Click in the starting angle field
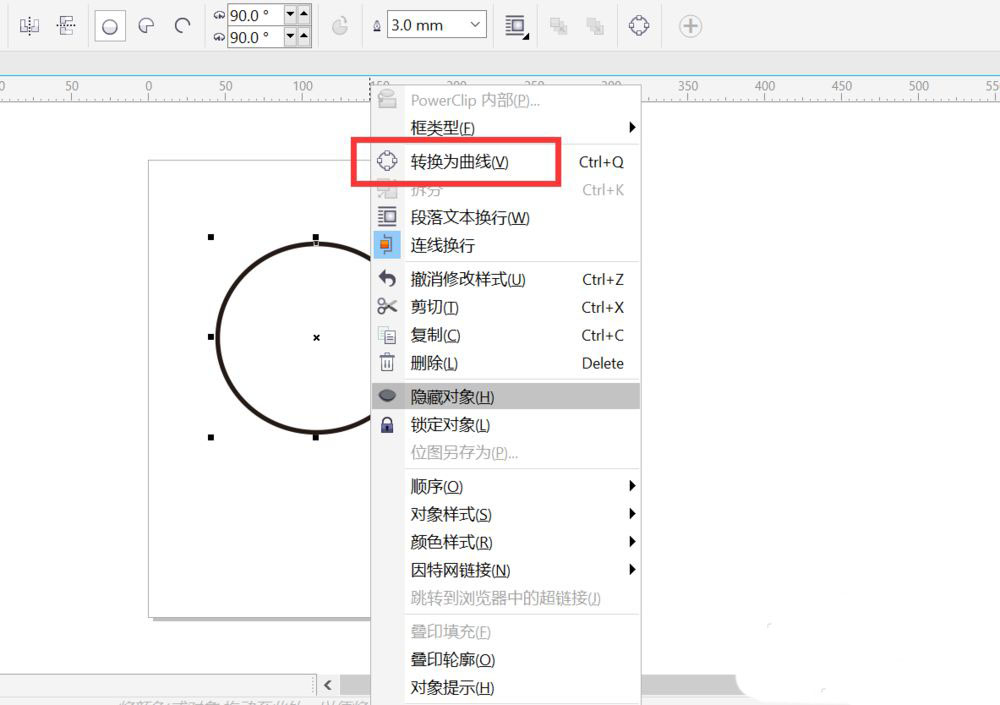The width and height of the screenshot is (1000, 705). tap(253, 15)
